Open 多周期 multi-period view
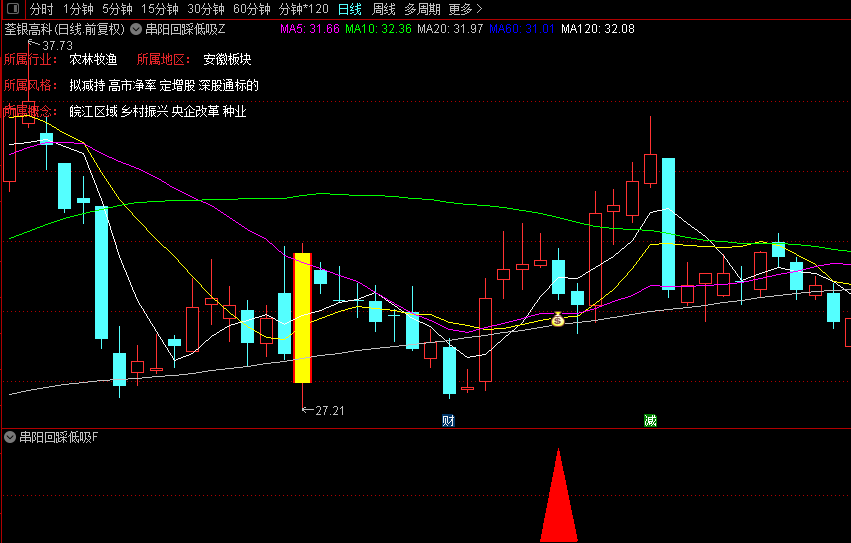This screenshot has width=851, height=543. tap(422, 9)
